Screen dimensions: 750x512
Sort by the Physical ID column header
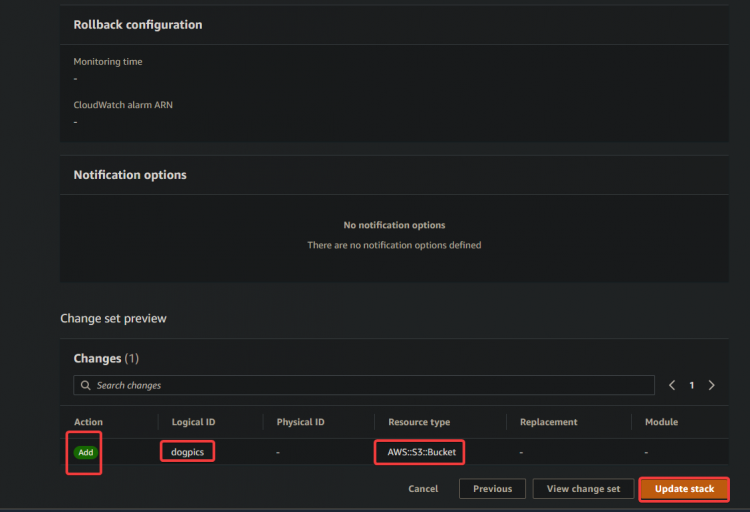point(300,422)
